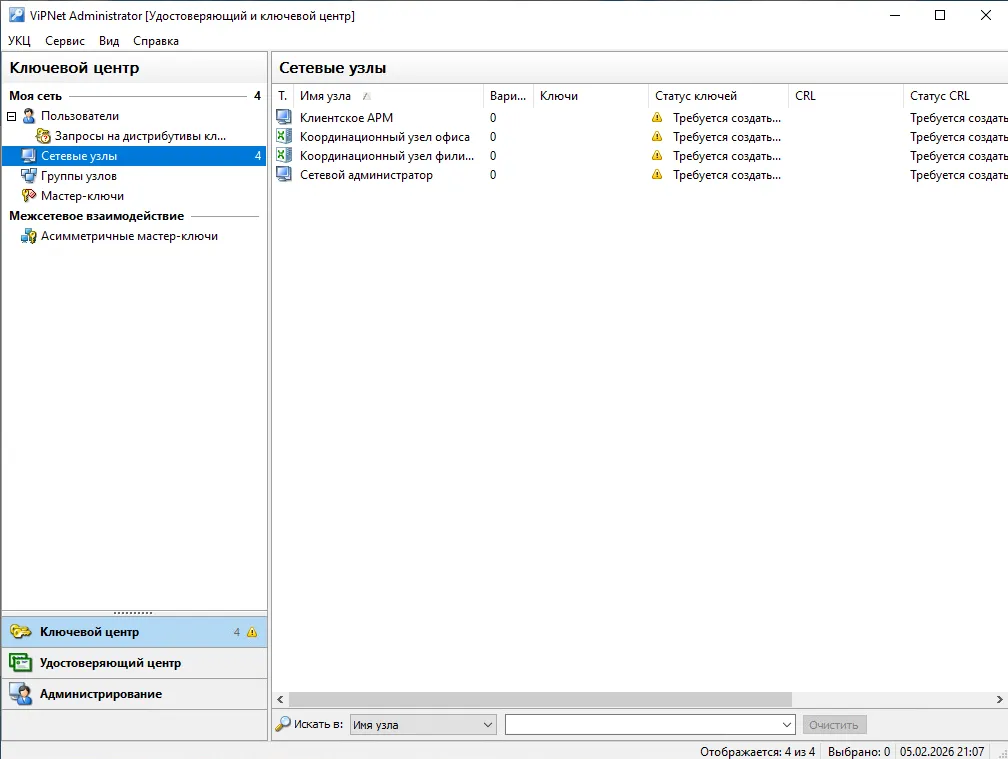
Task: Click the warning icon in Ключевой центр panel button
Action: (252, 632)
